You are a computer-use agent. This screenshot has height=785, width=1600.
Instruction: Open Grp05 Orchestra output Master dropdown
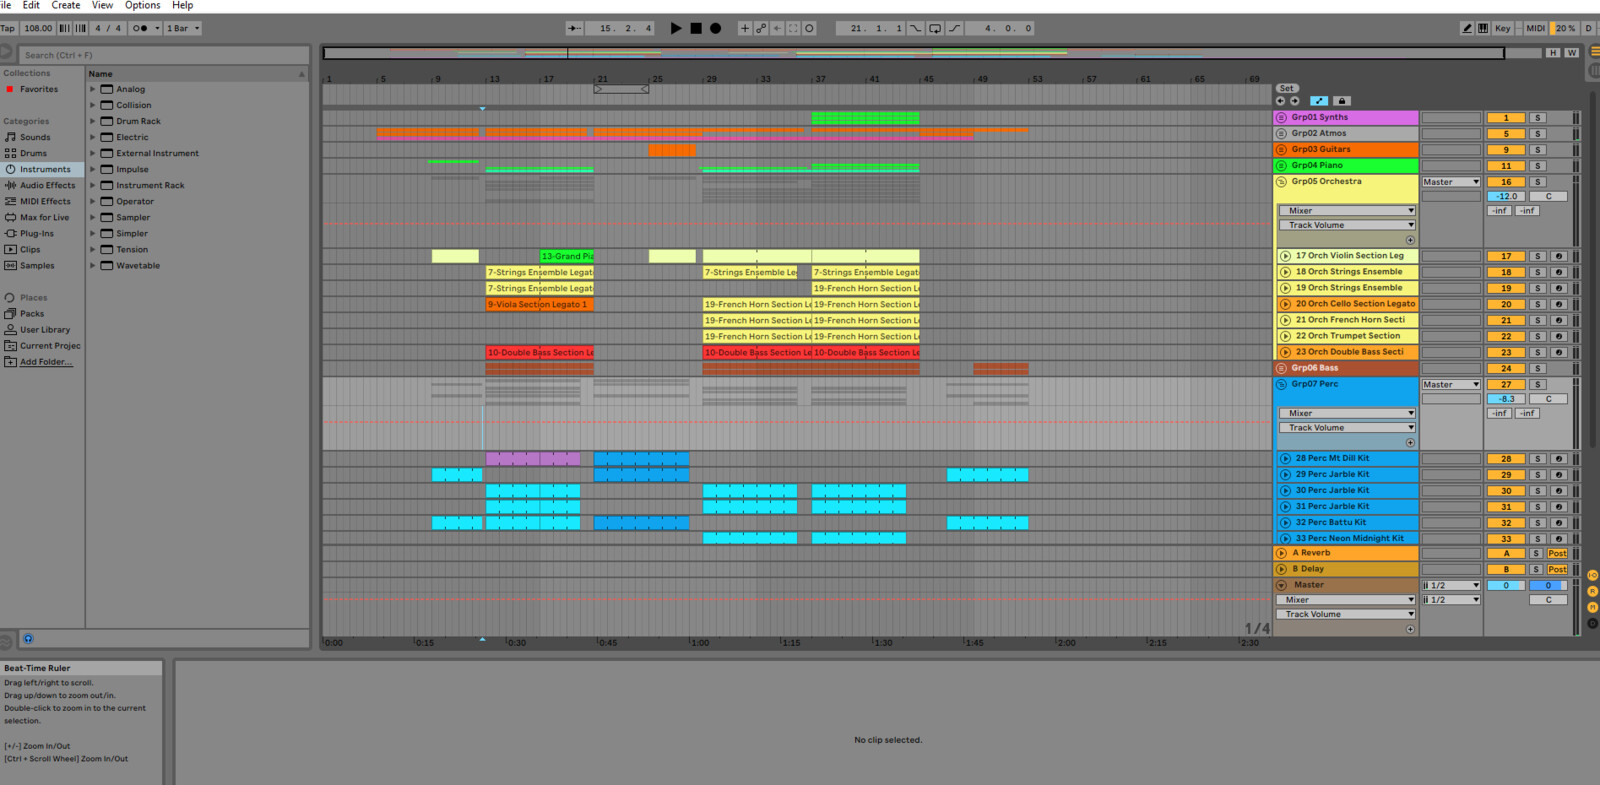[x=1451, y=182]
